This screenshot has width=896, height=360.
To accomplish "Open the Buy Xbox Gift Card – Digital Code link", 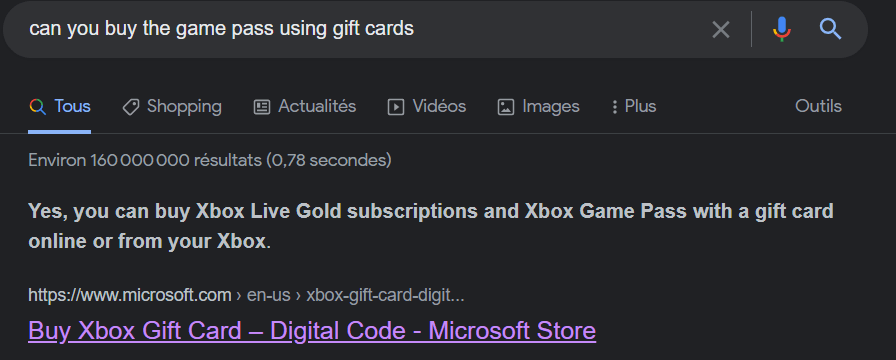I will [x=312, y=331].
